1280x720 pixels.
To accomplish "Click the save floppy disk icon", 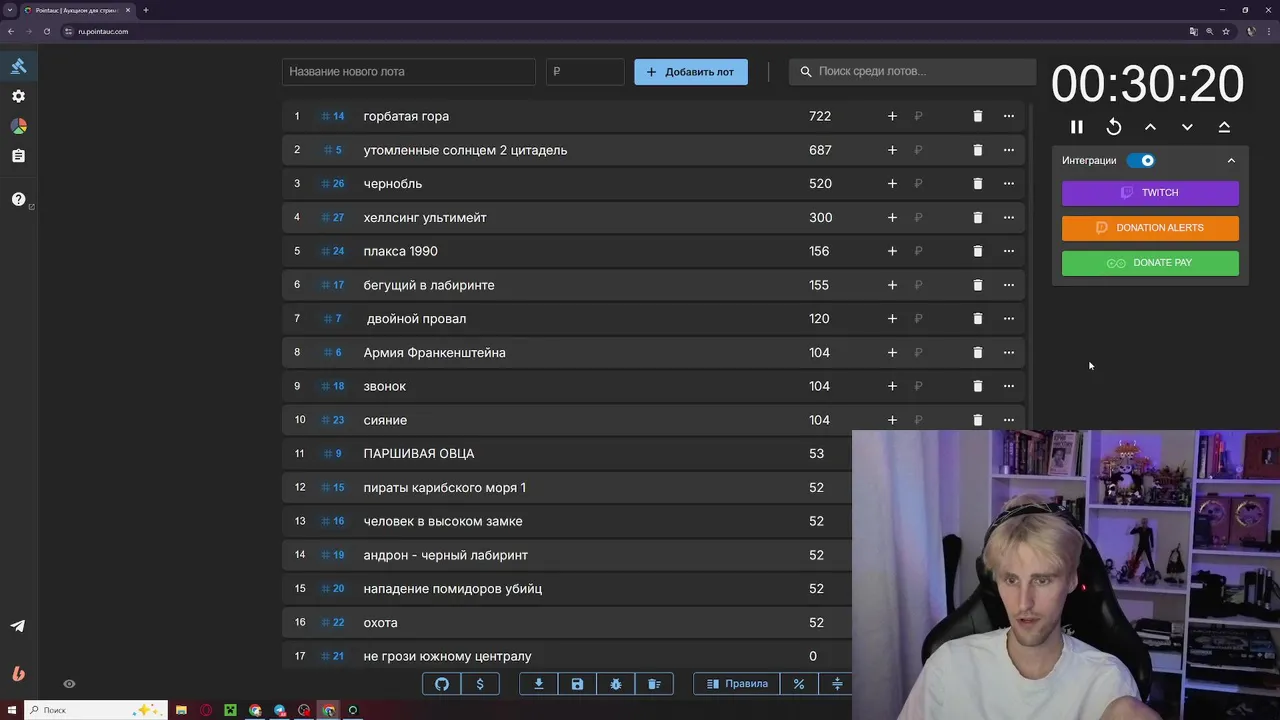I will click(577, 684).
